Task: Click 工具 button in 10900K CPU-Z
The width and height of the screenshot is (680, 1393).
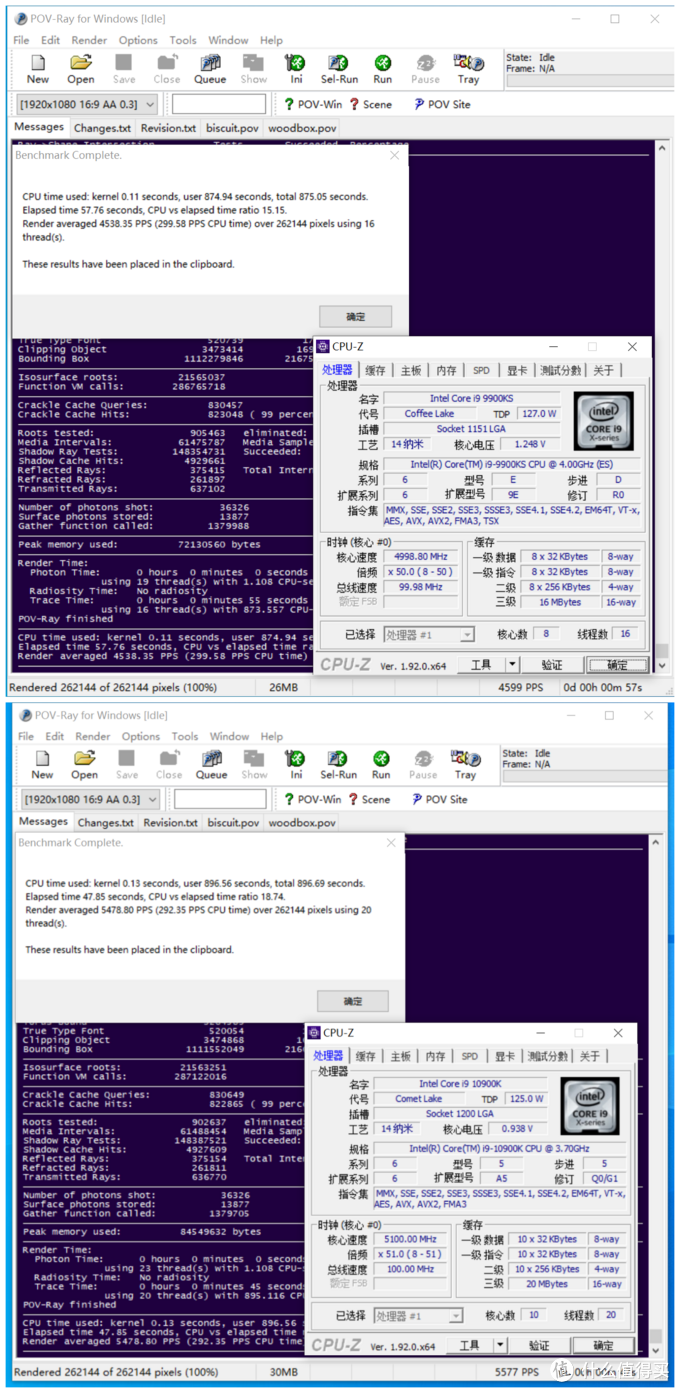Action: coord(469,1346)
